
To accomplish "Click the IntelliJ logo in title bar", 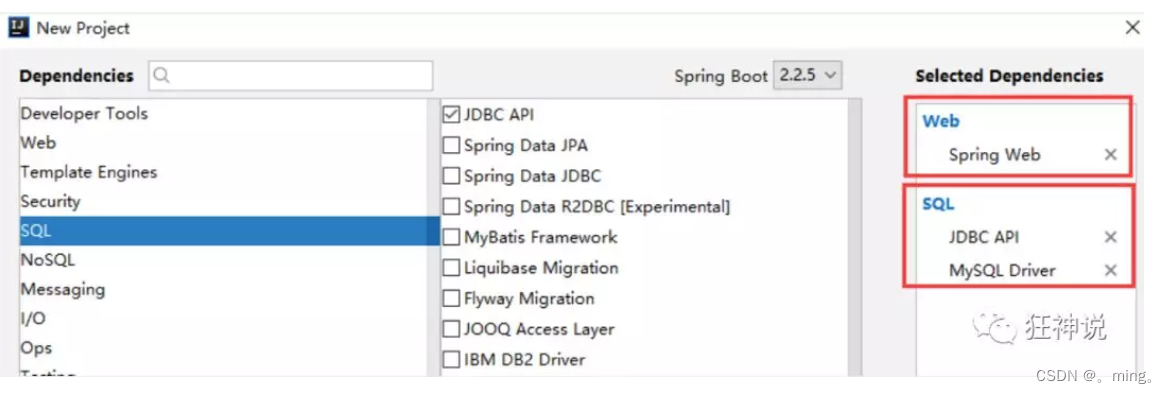I will [x=19, y=28].
